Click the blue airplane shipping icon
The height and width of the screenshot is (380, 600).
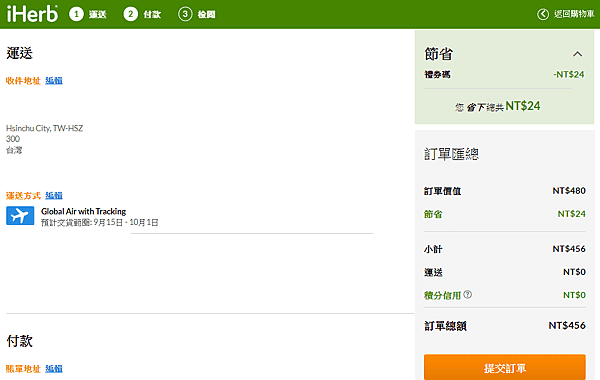(x=20, y=215)
